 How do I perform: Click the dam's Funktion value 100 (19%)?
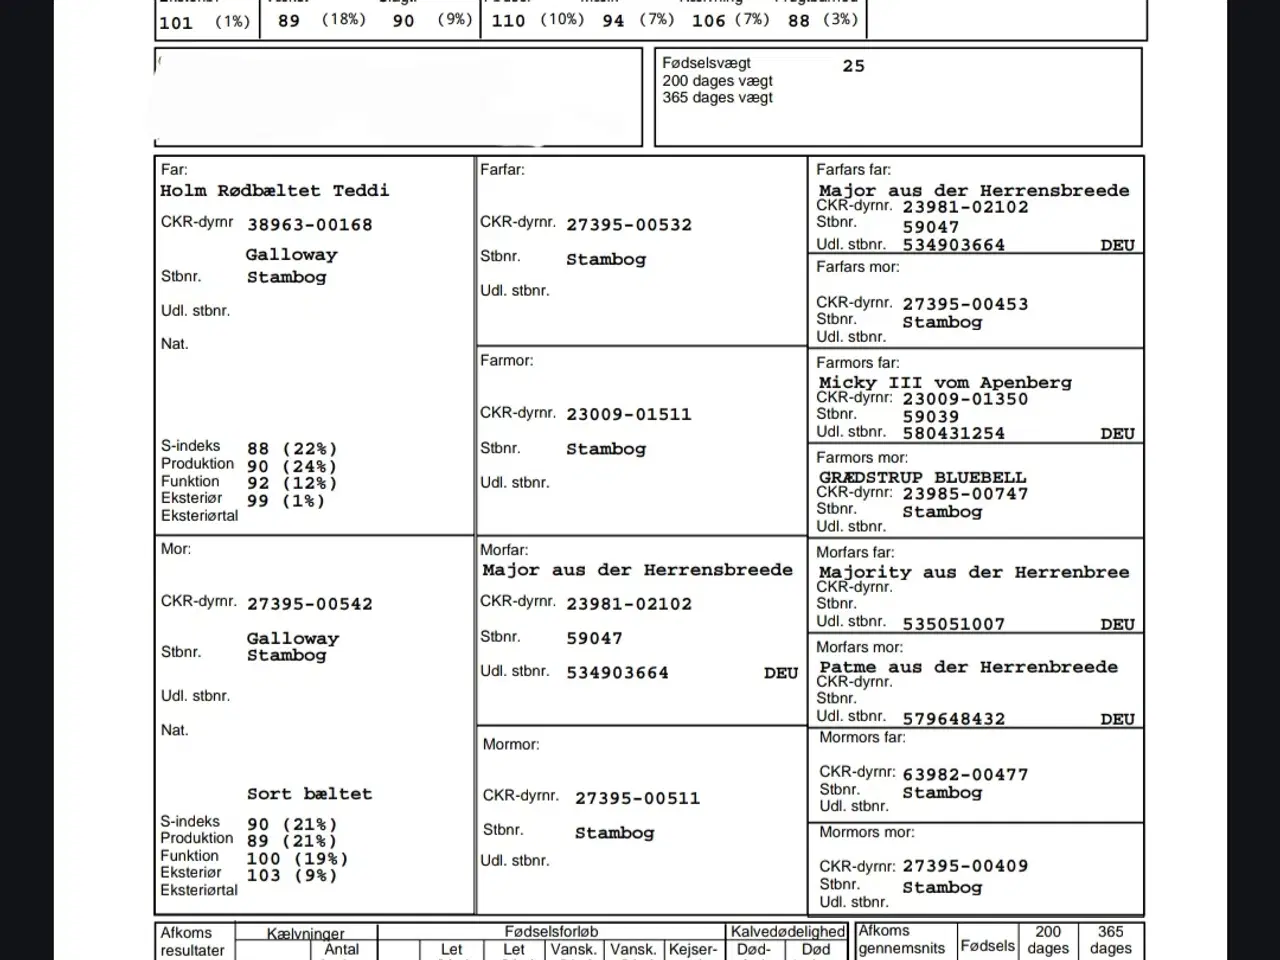tap(298, 859)
